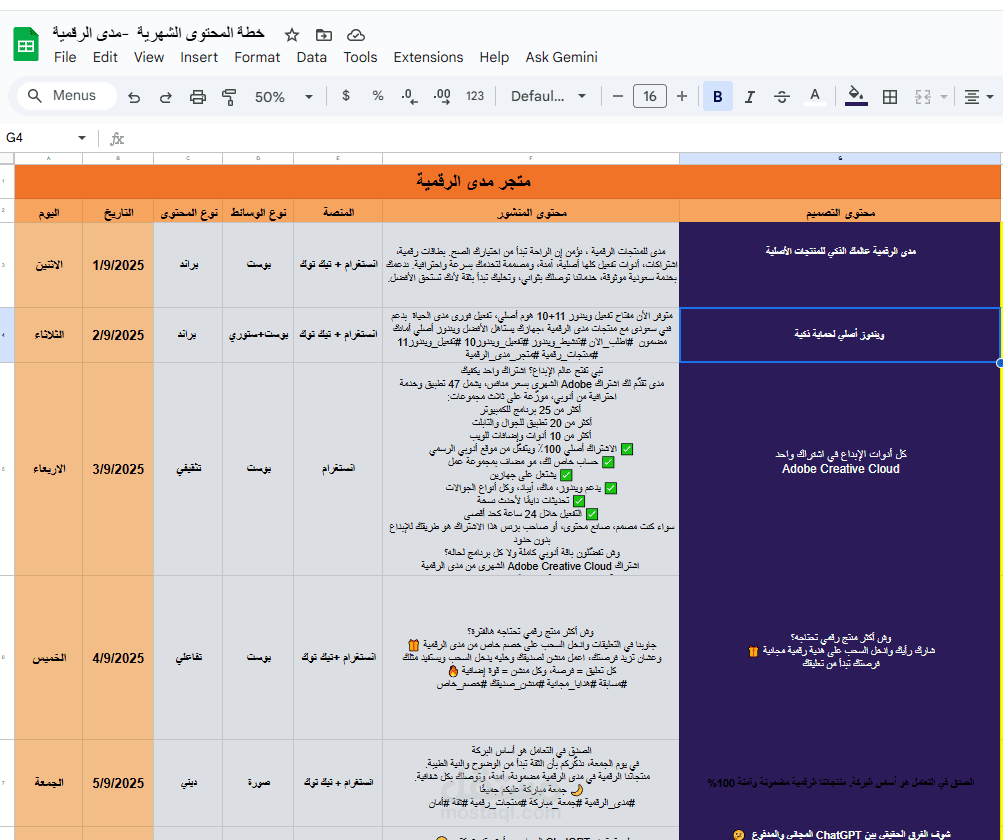Decrease font size with minus
The height and width of the screenshot is (840, 1003).
point(617,96)
